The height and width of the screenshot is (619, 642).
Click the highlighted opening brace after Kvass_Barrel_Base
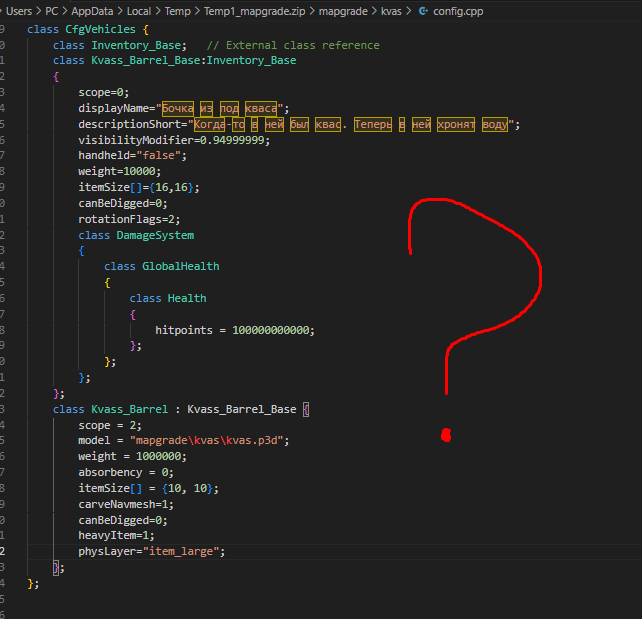pyautogui.click(x=306, y=410)
